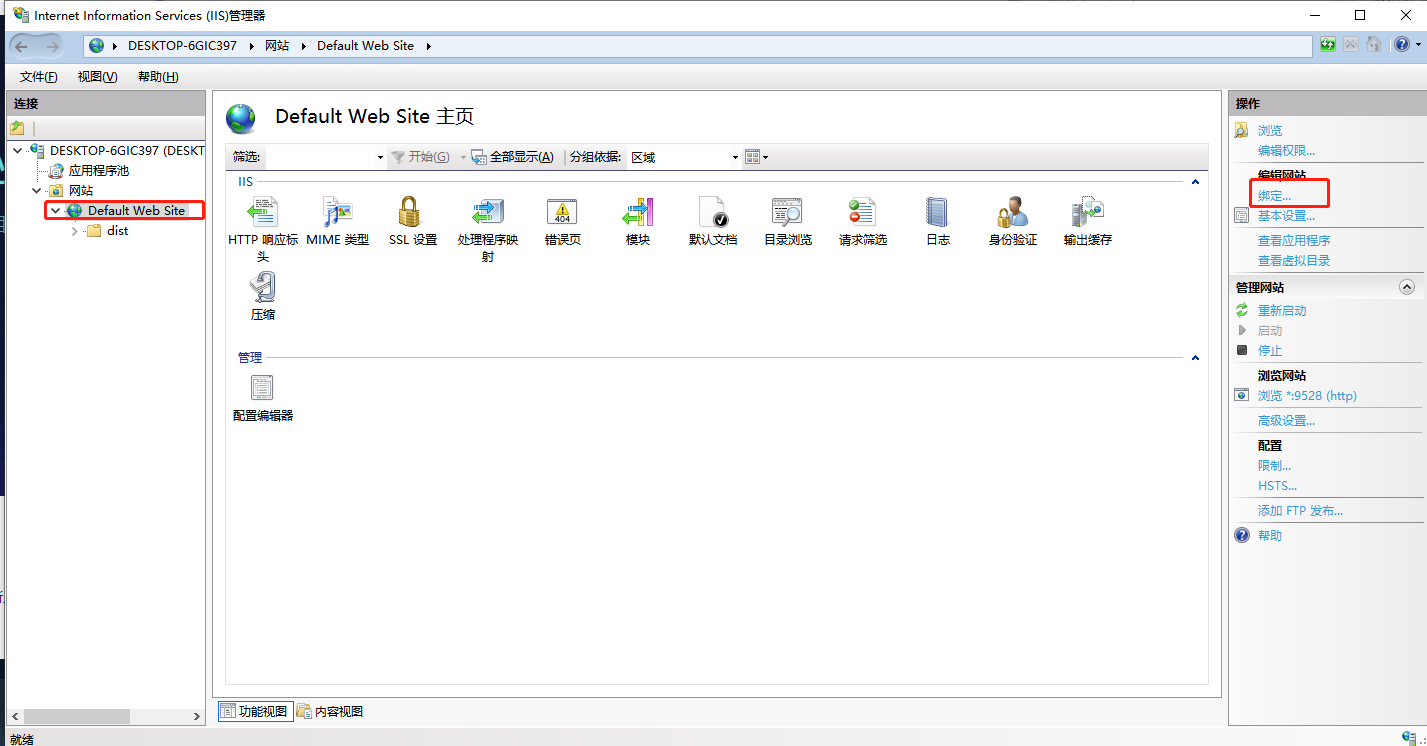Image resolution: width=1427 pixels, height=746 pixels.
Task: Click the 查看虚拟目录 link
Action: (x=1294, y=261)
